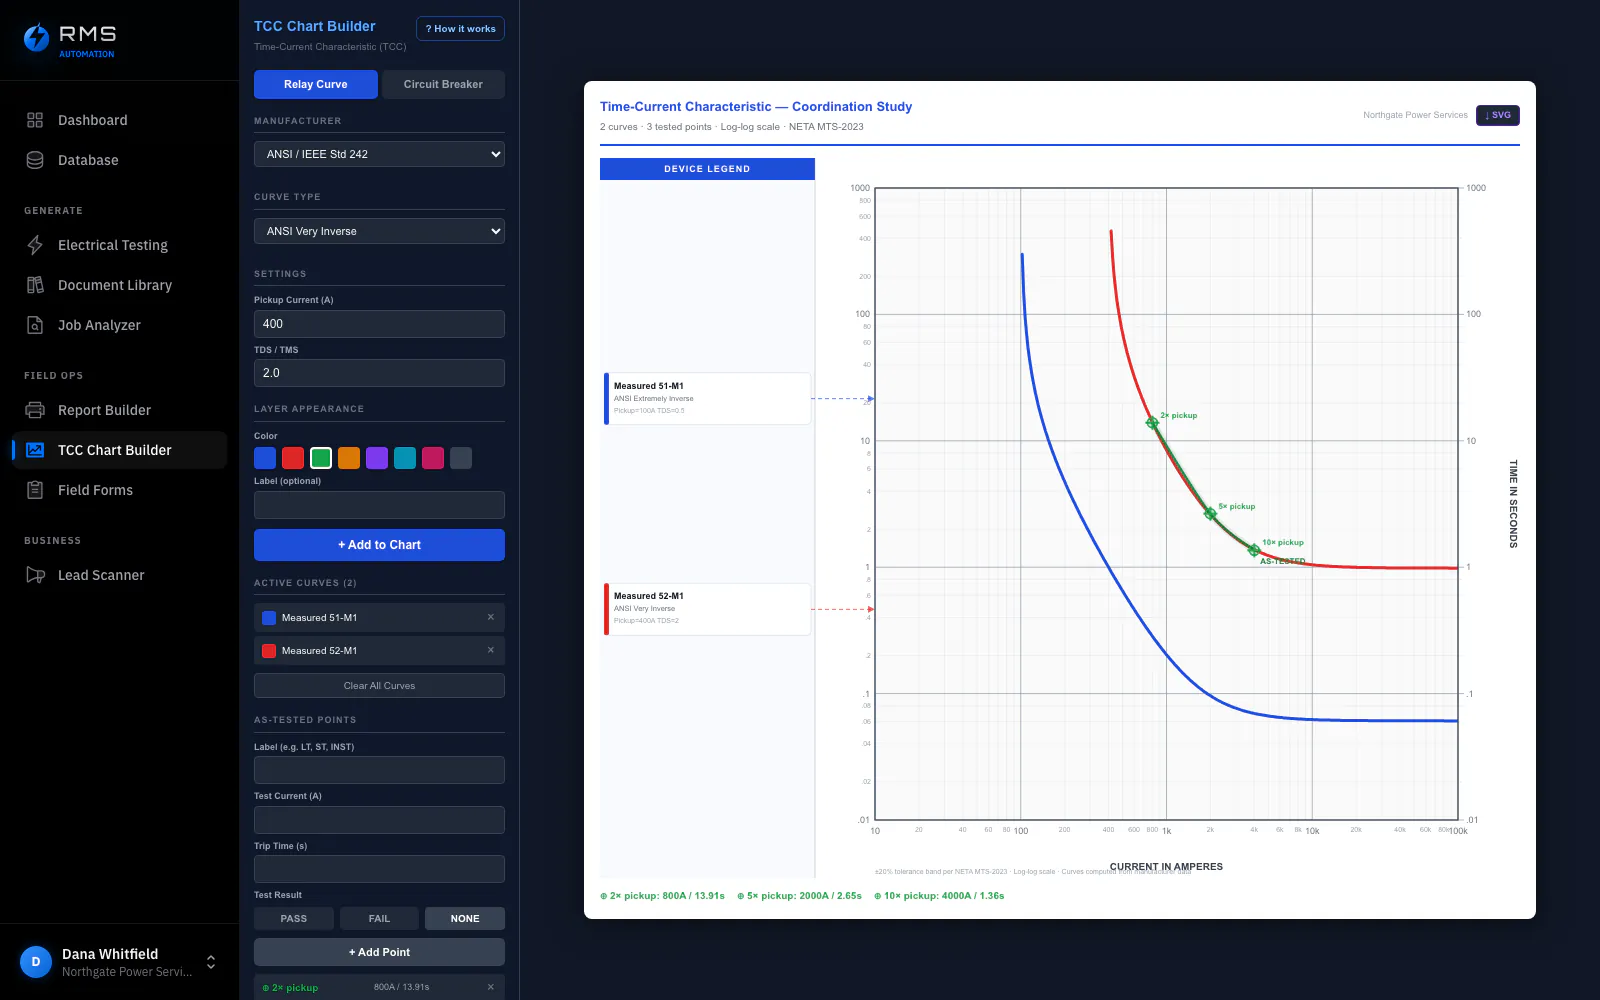Screen dimensions: 1600x1000
Task: Pick the pink layer color swatch
Action: 433,458
